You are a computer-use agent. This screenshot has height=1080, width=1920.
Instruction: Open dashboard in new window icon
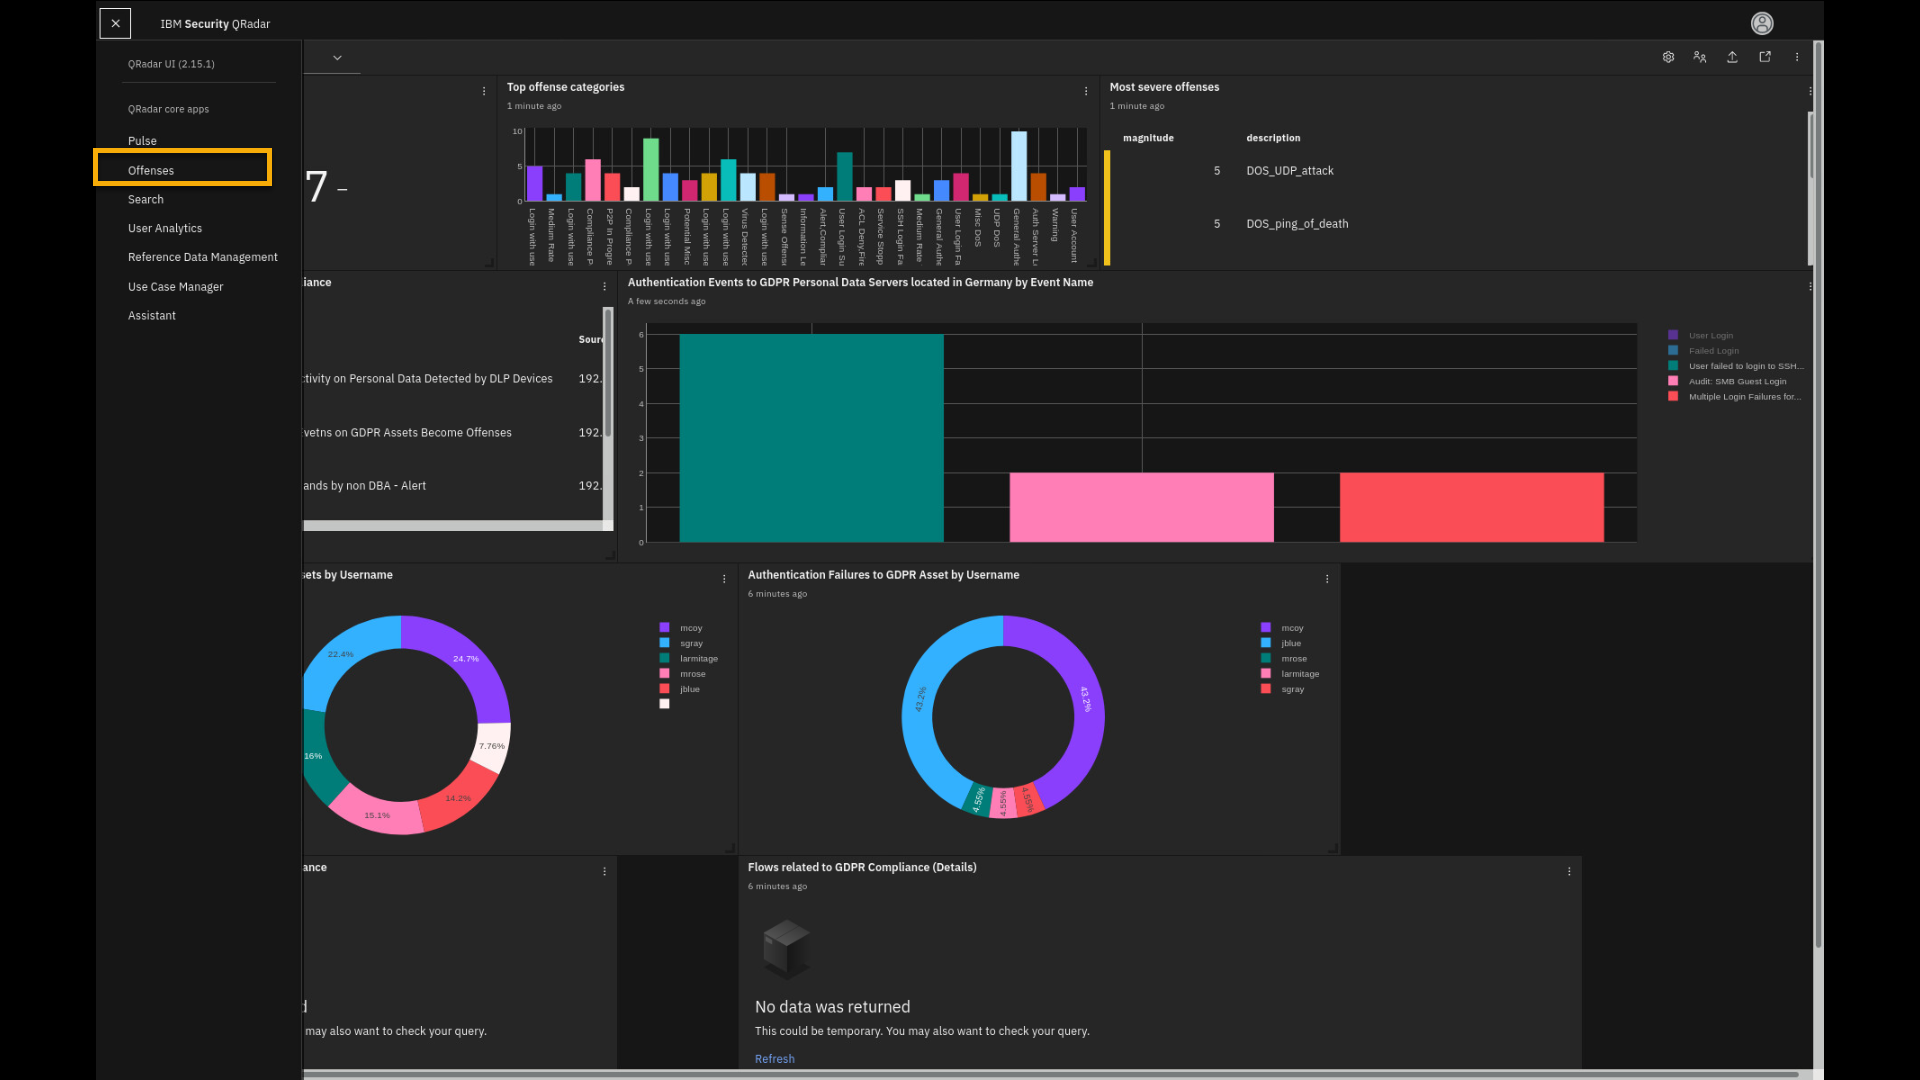pos(1765,57)
